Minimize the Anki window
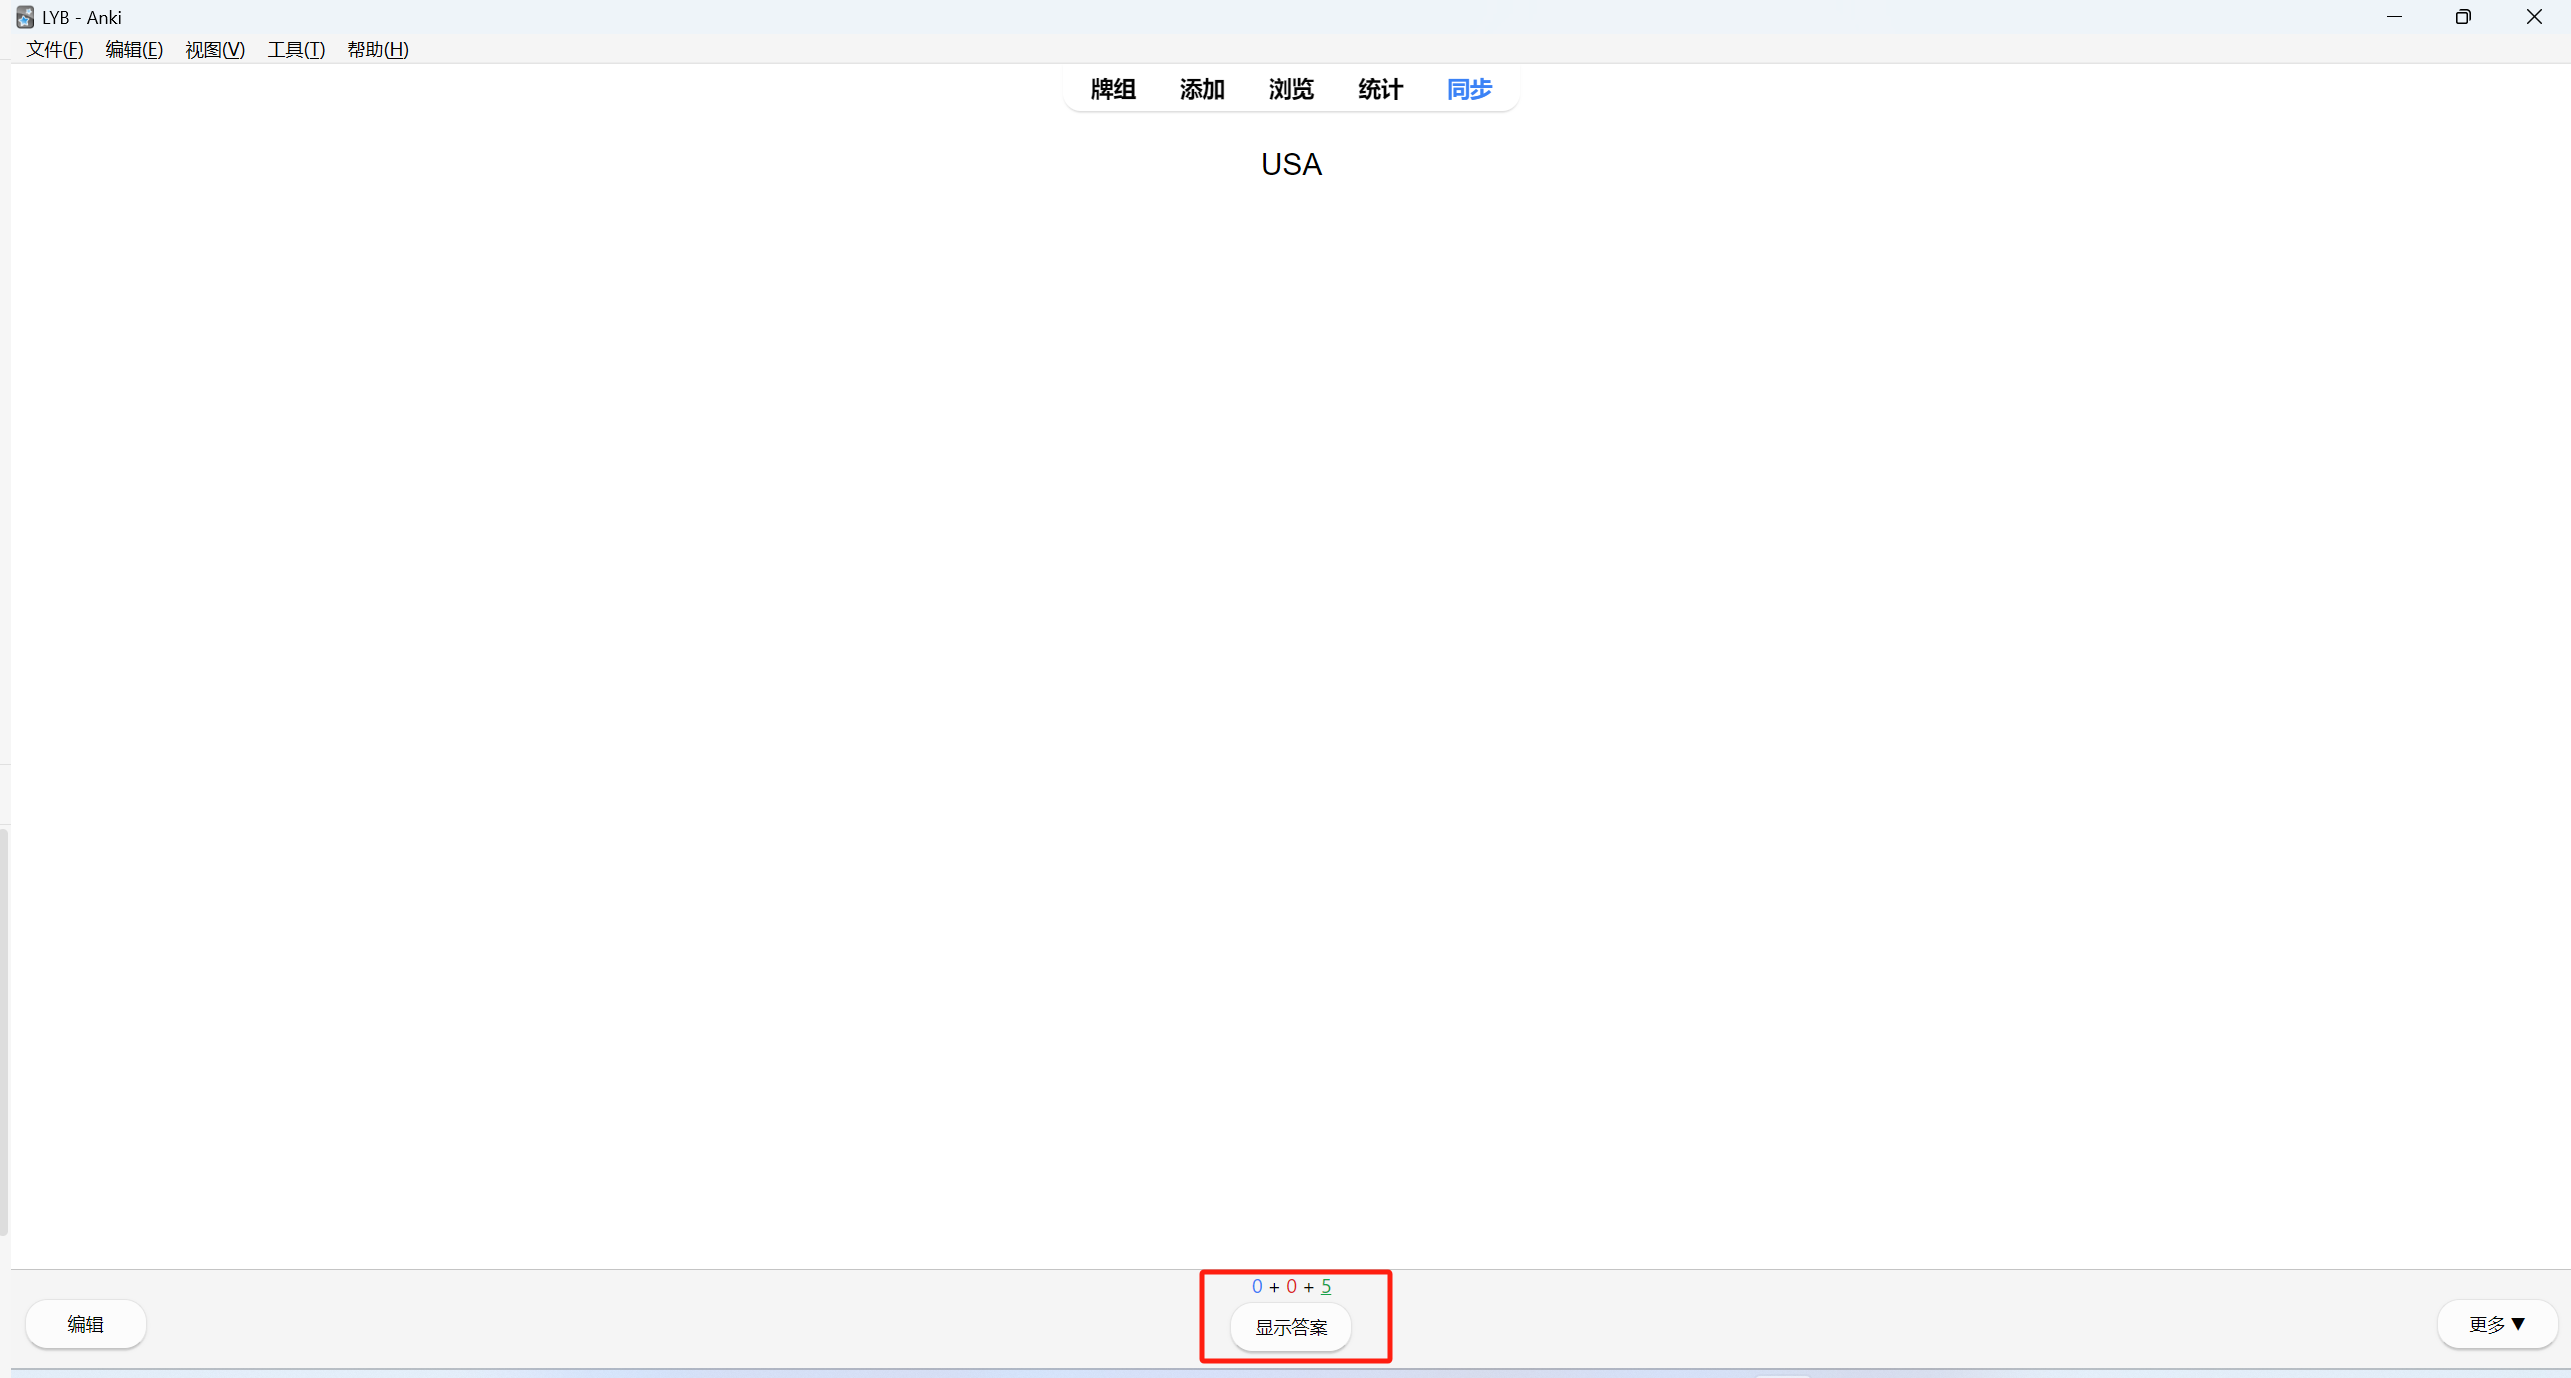The width and height of the screenshot is (2571, 1378). (2394, 17)
